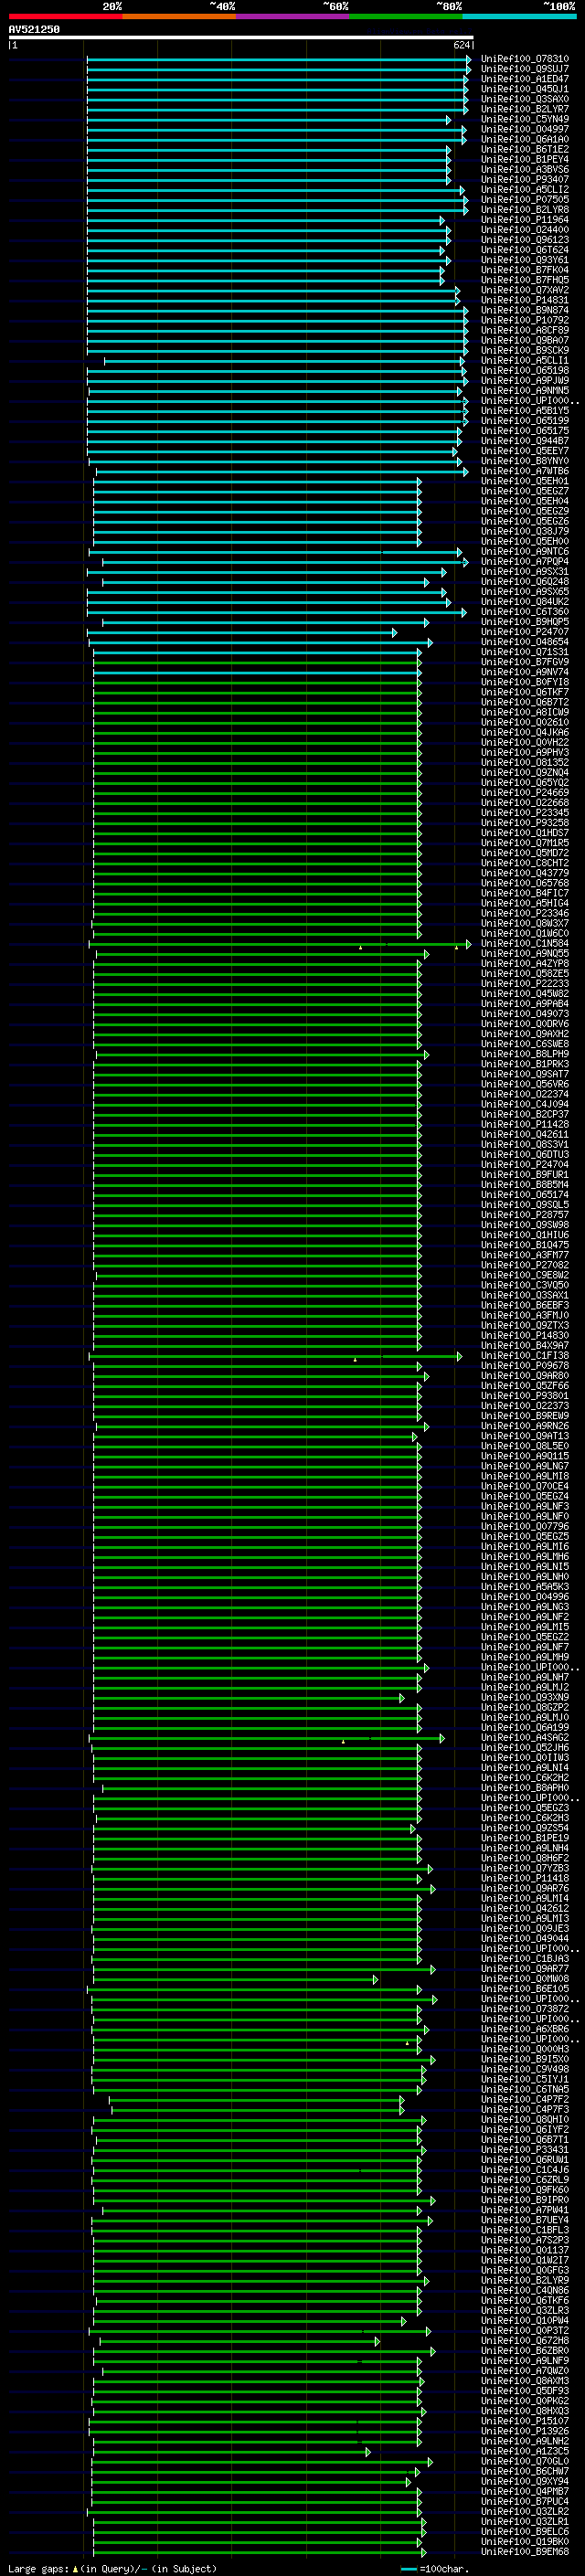This screenshot has width=585, height=2576.
Task: Select query name AV521250
Action: click(34, 30)
